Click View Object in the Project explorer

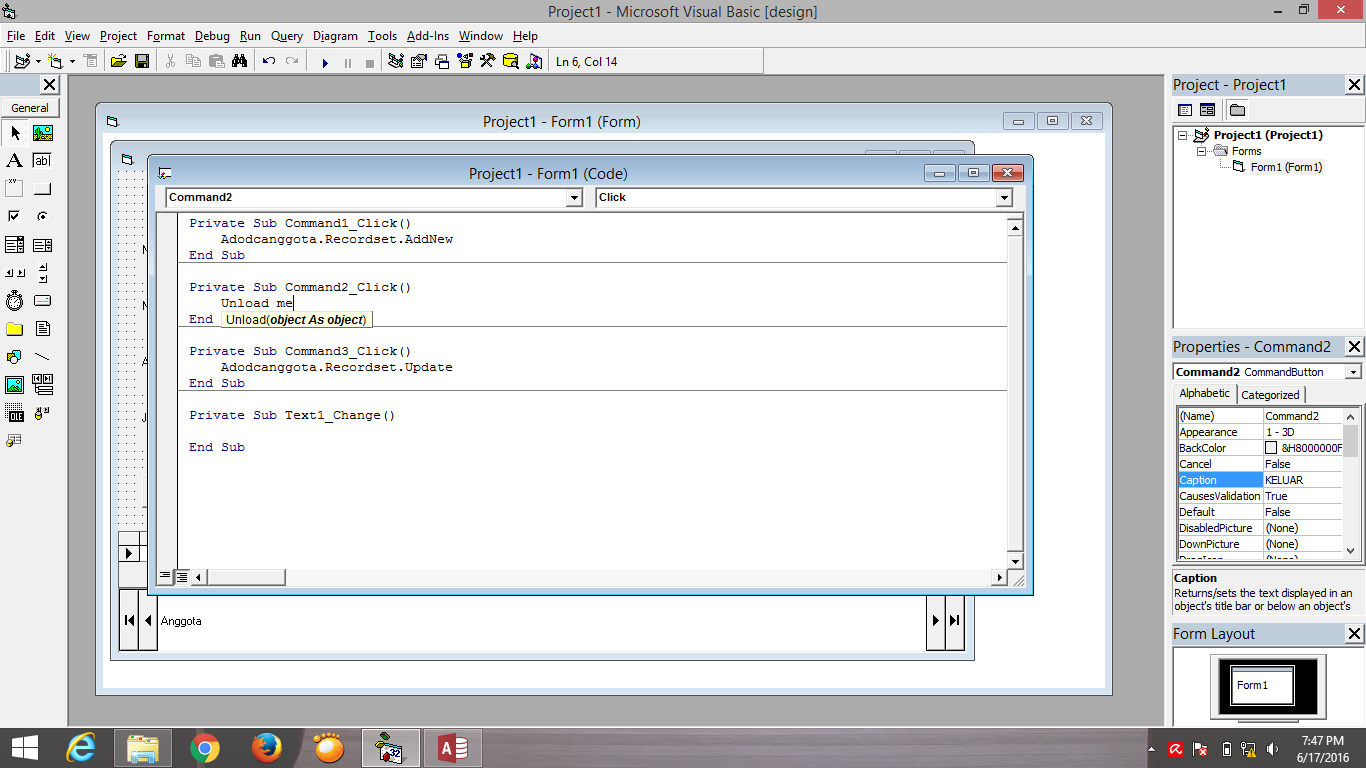[1207, 110]
